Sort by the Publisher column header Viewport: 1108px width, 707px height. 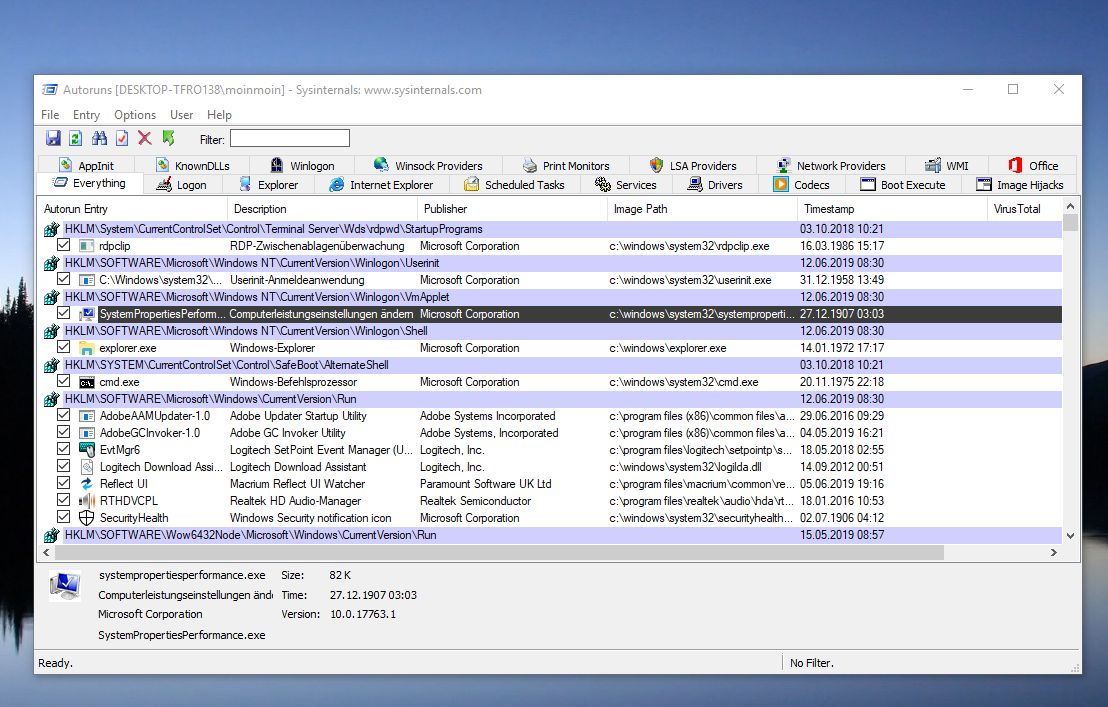(x=512, y=209)
